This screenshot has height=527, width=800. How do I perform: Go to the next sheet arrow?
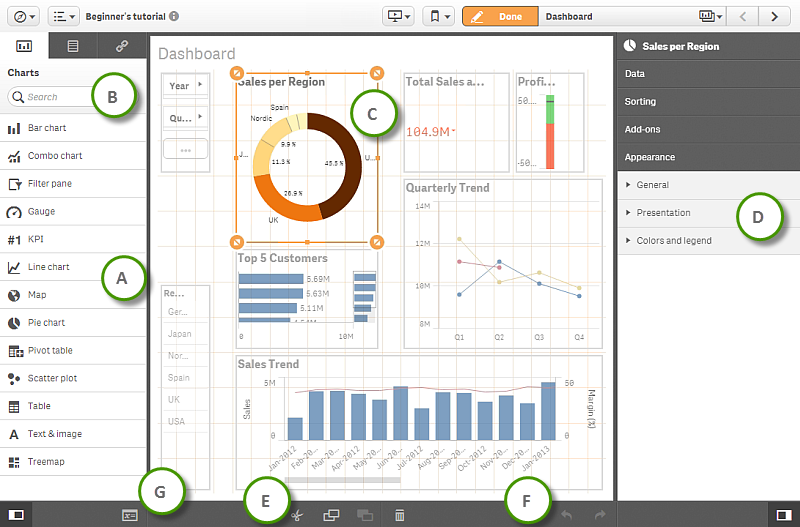(x=774, y=16)
